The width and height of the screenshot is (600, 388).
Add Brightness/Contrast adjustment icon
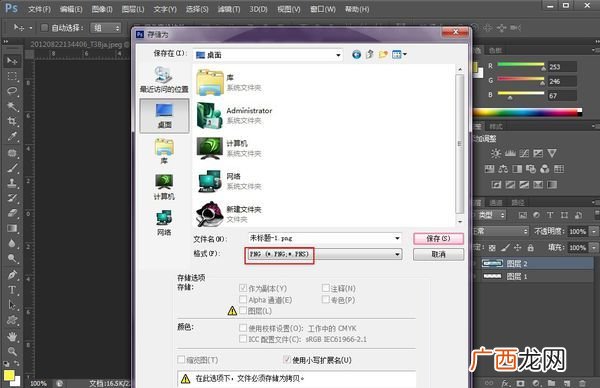coord(496,153)
